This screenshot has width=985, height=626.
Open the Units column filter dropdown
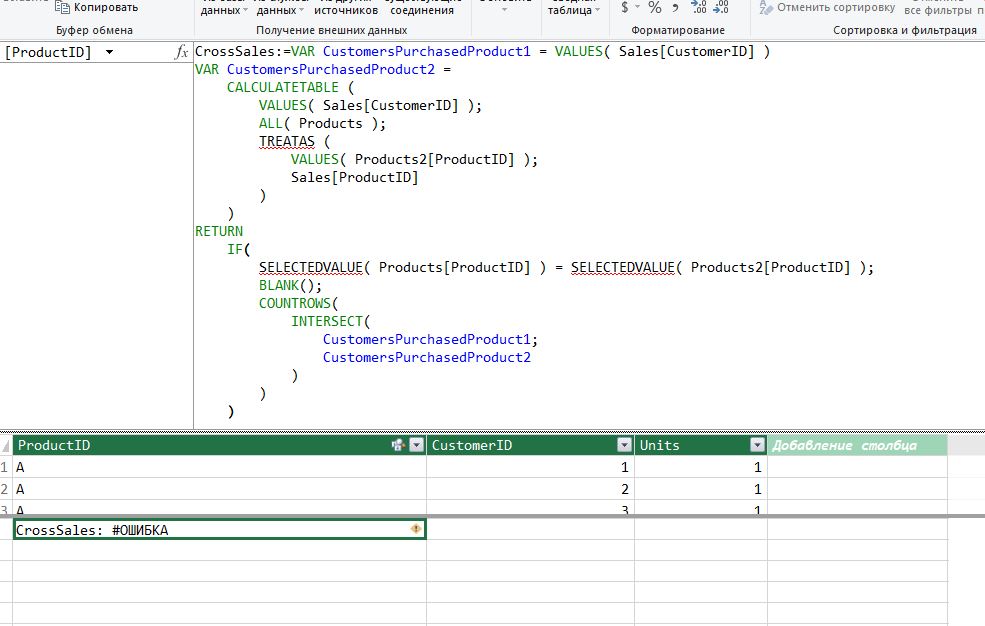coord(758,445)
